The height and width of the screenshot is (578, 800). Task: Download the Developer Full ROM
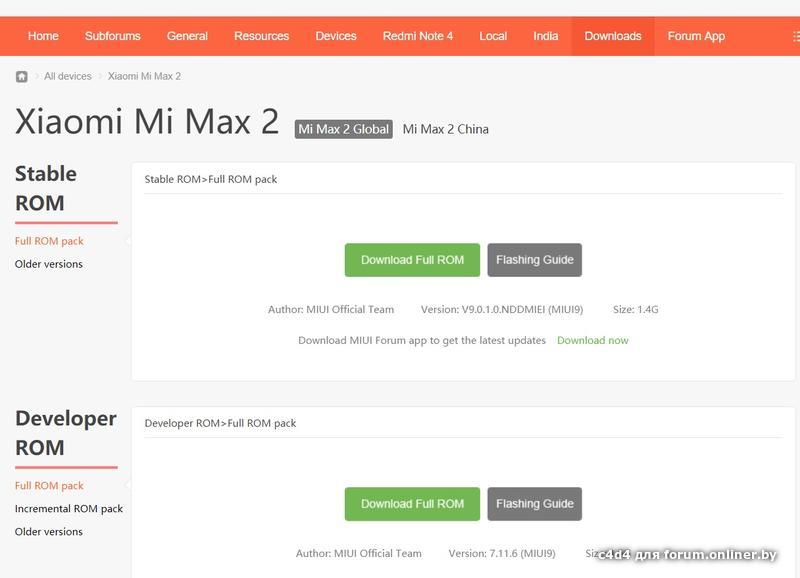coord(412,504)
